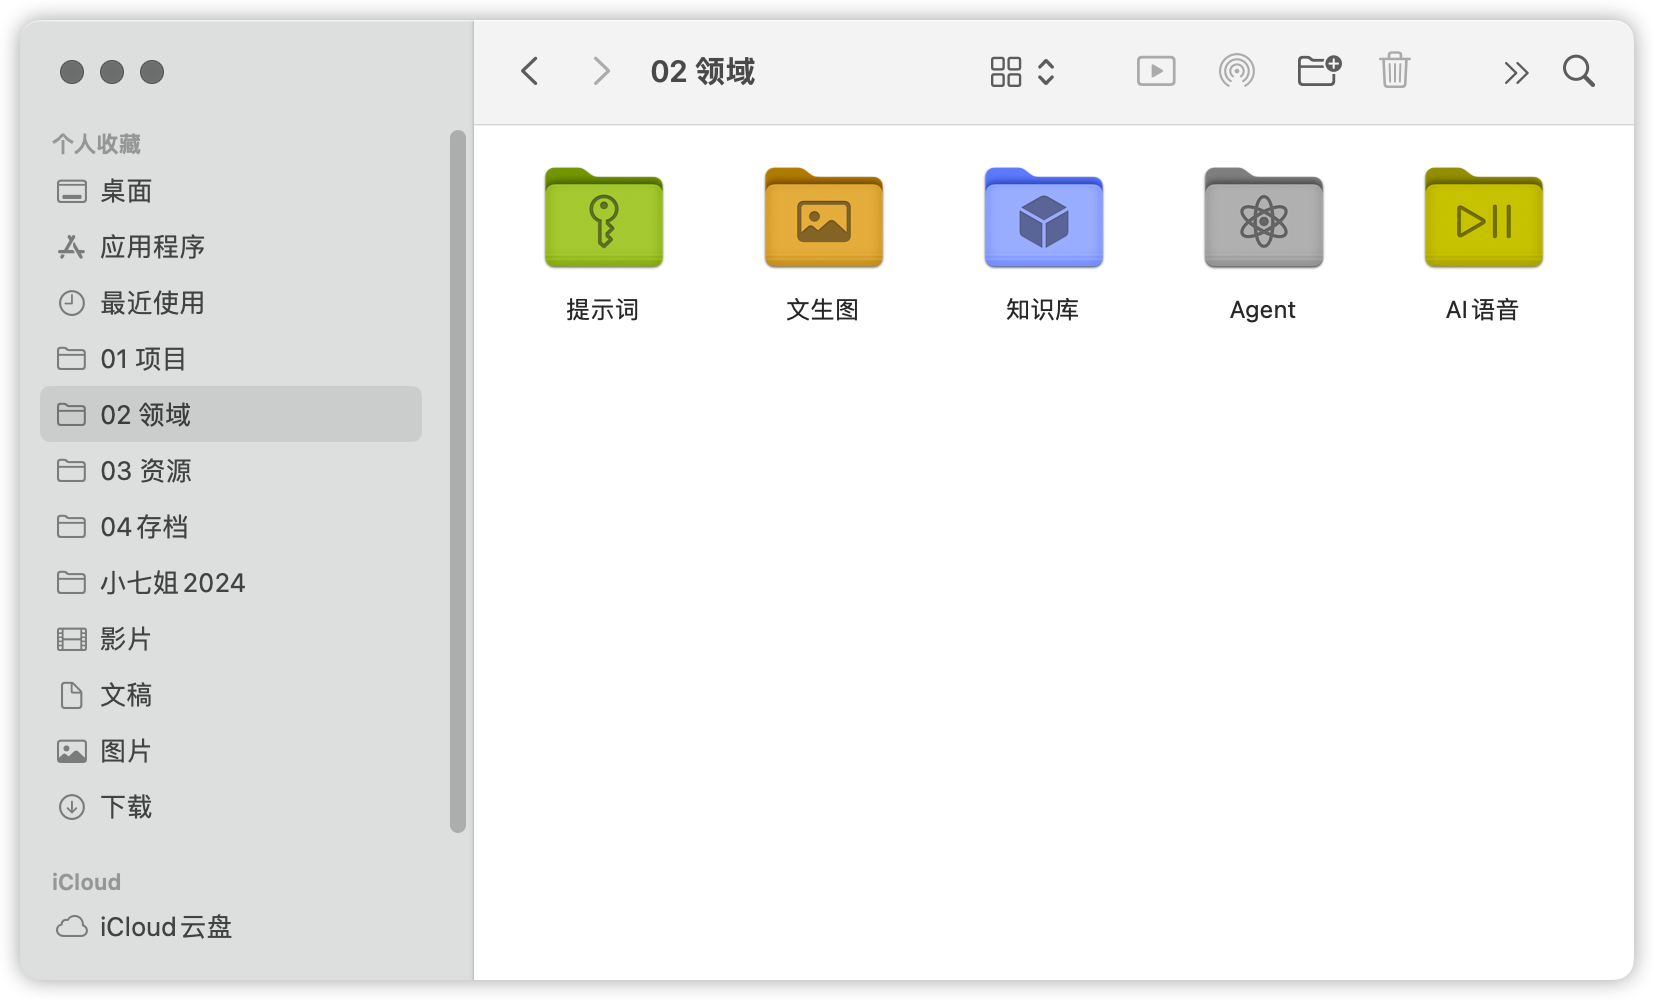
Task: Click the slideshow play toolbar icon
Action: (1156, 71)
